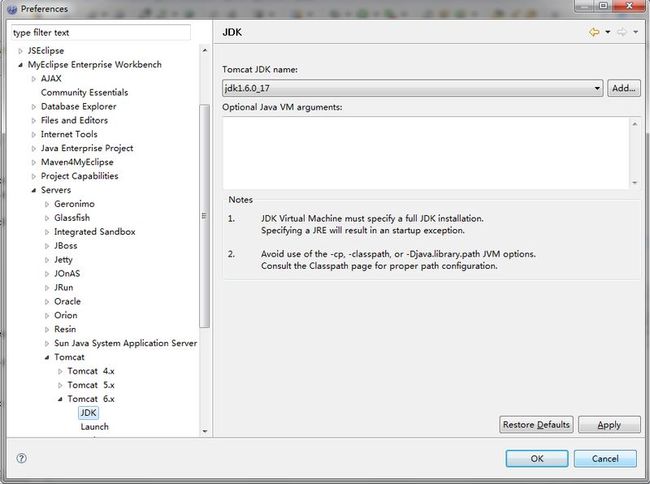Select Tomcat 5.x tree item

tap(91, 385)
